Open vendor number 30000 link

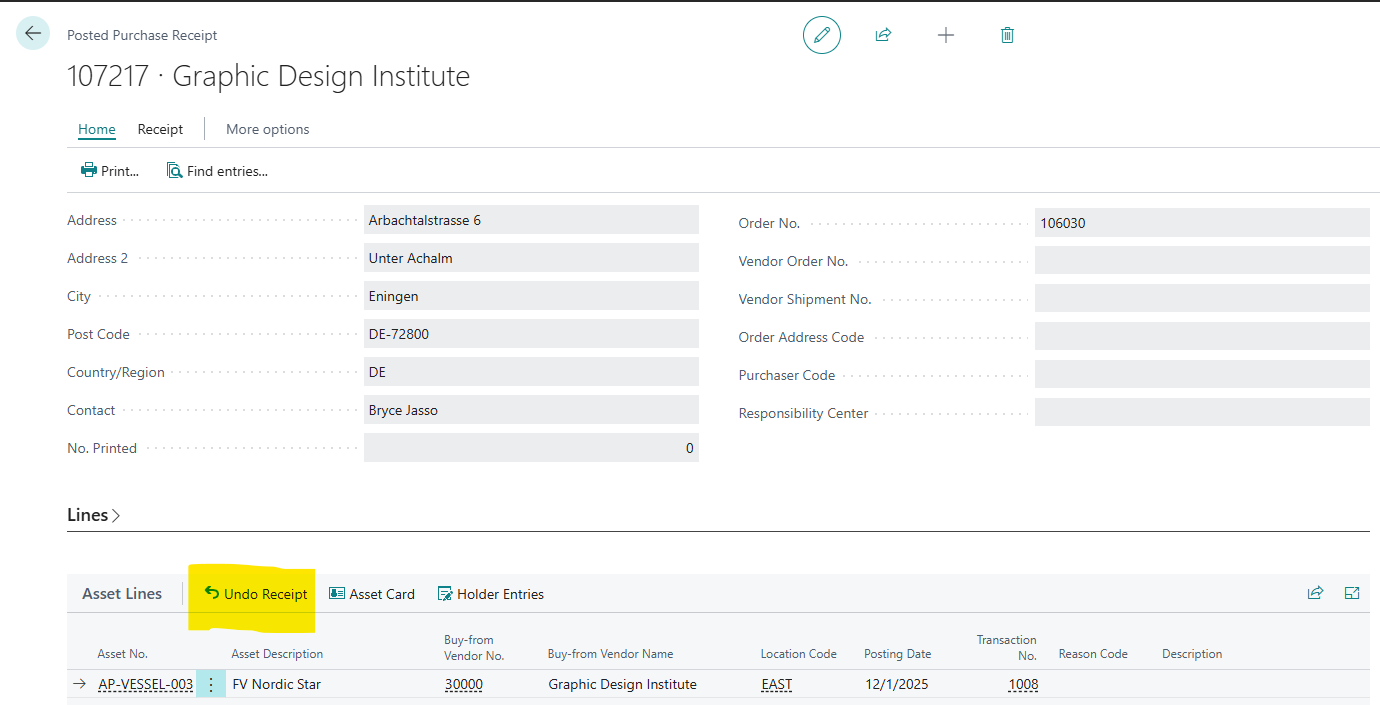point(464,685)
